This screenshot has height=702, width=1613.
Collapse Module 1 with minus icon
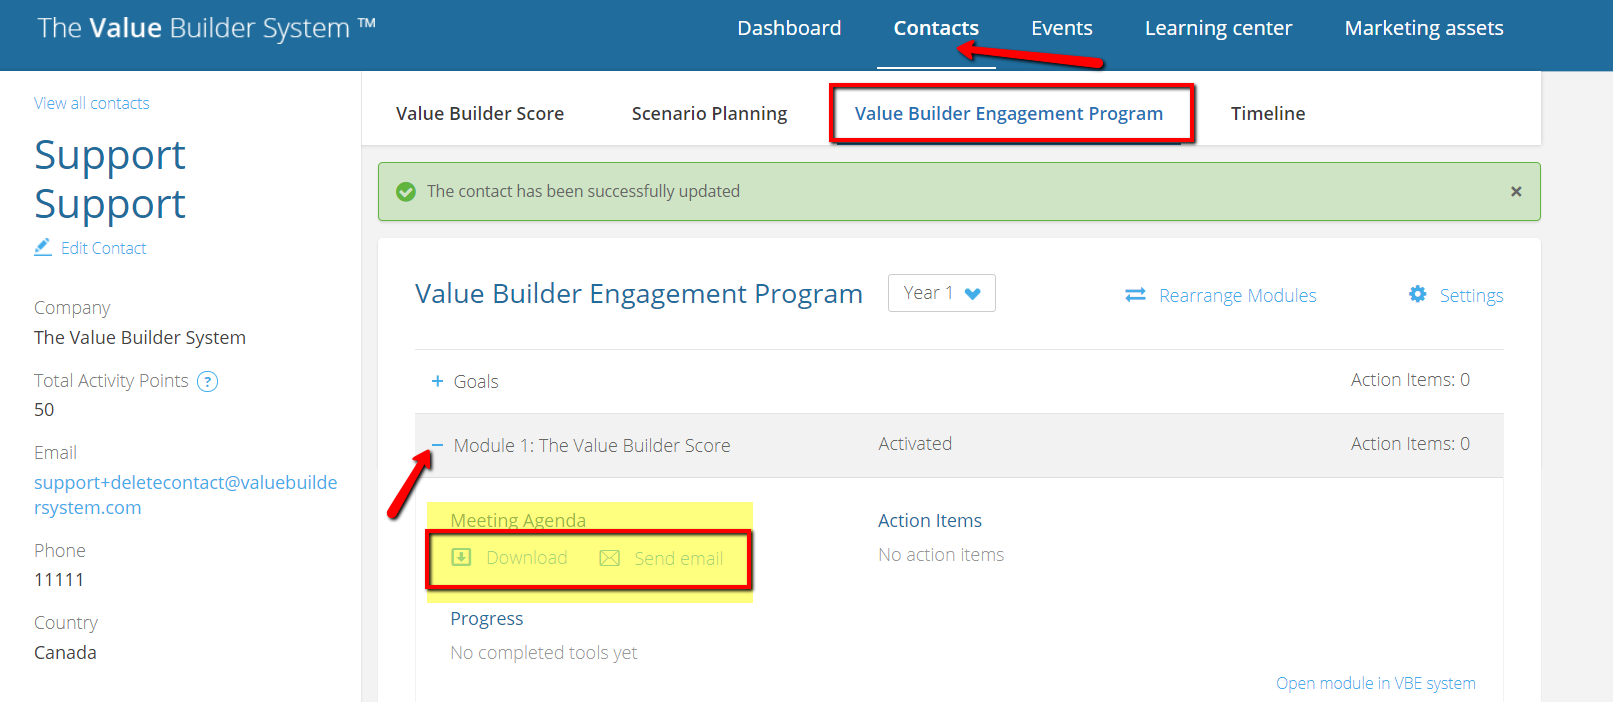tap(437, 445)
